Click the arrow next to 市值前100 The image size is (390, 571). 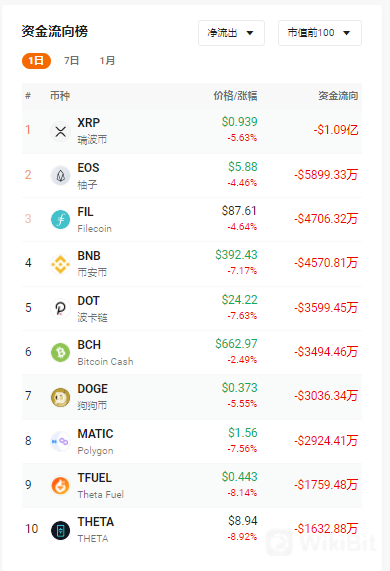347,33
